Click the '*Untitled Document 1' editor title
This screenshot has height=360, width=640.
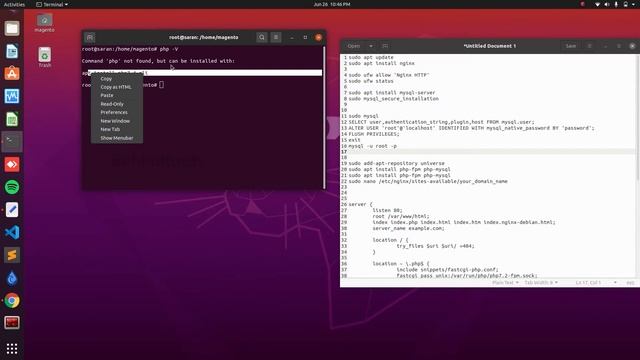pos(489,46)
